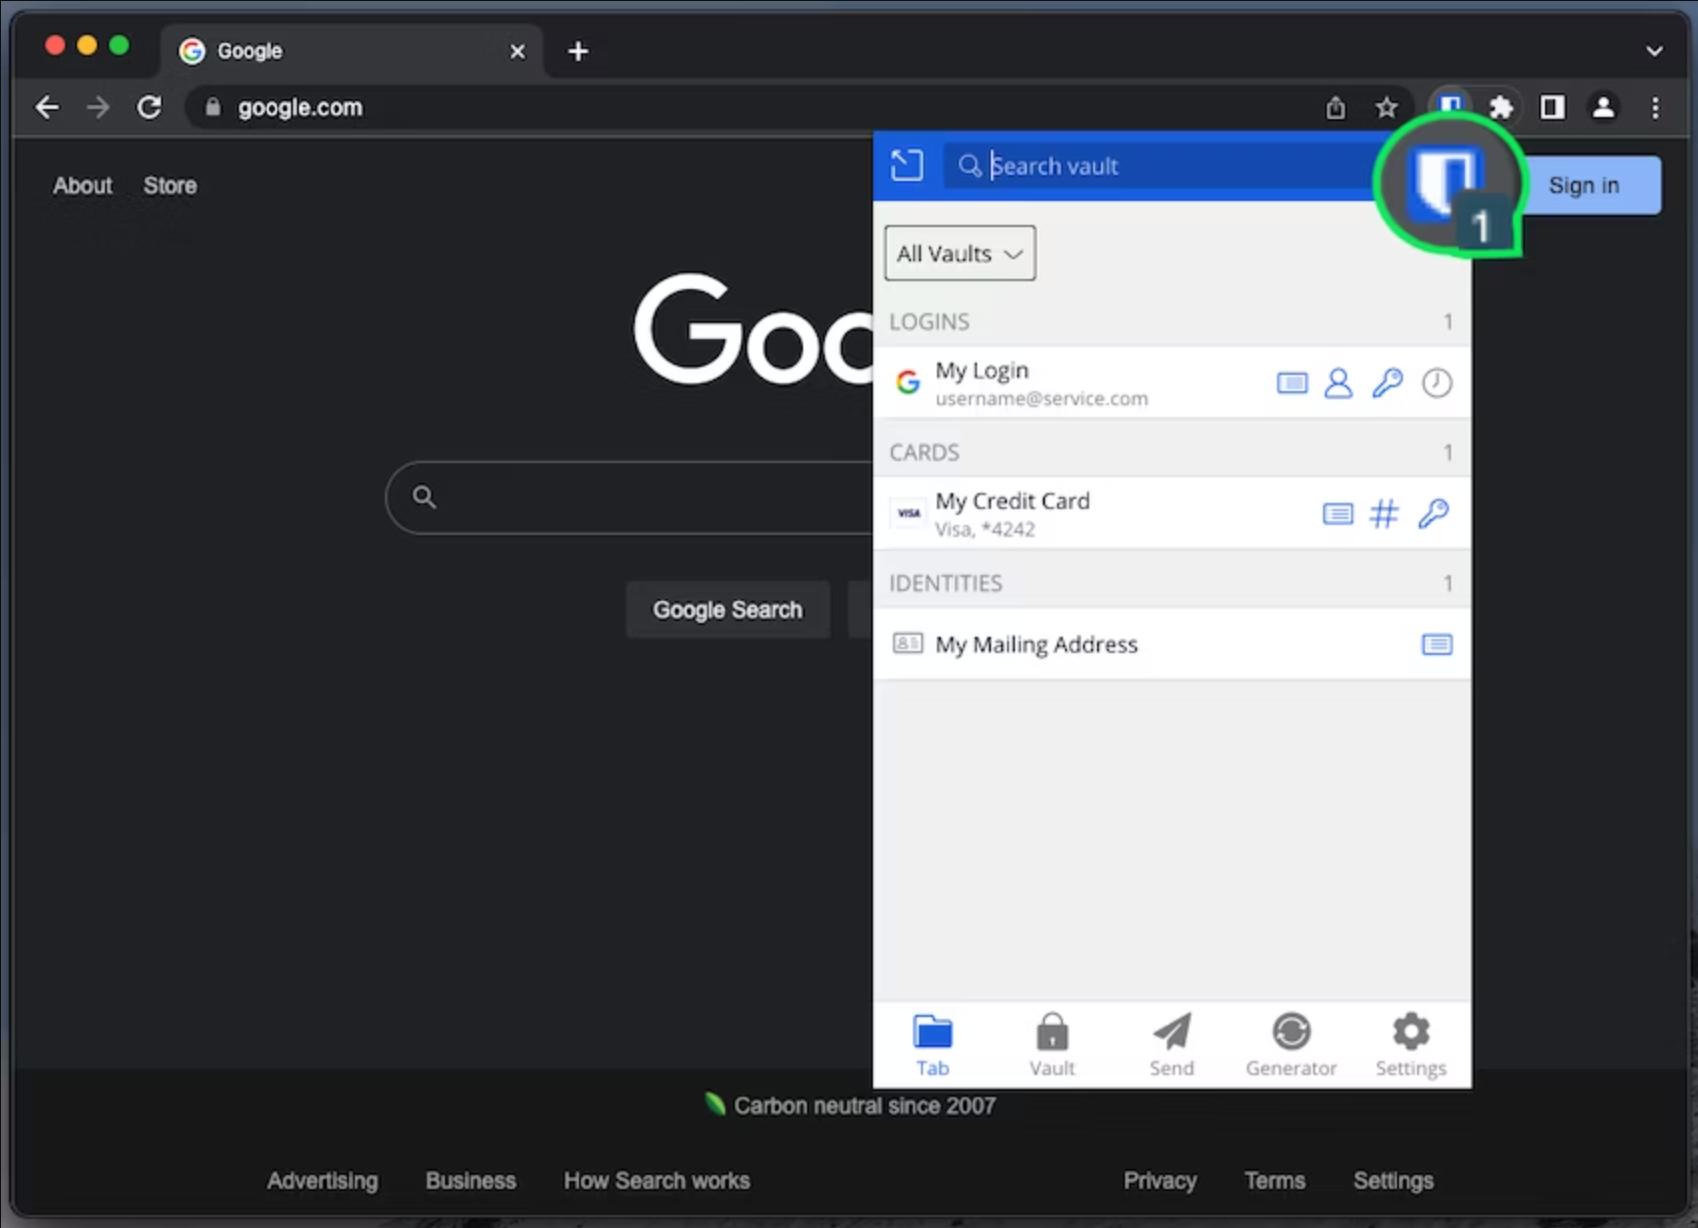The image size is (1698, 1228).
Task: Open the Business footer link
Action: [x=471, y=1181]
